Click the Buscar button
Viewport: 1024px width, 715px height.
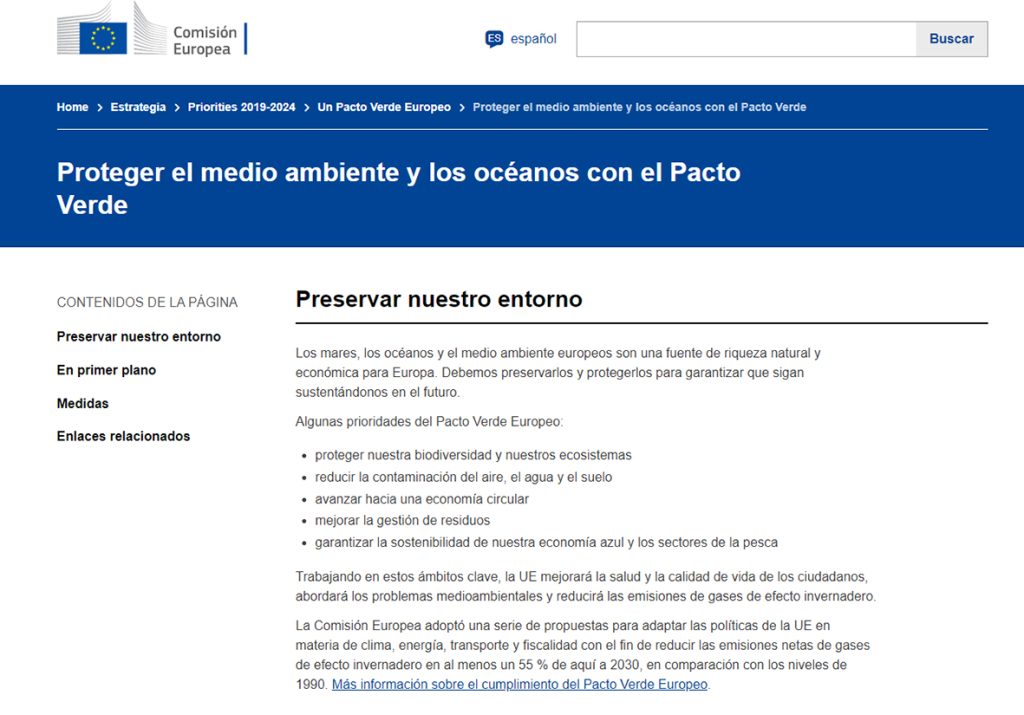(952, 39)
